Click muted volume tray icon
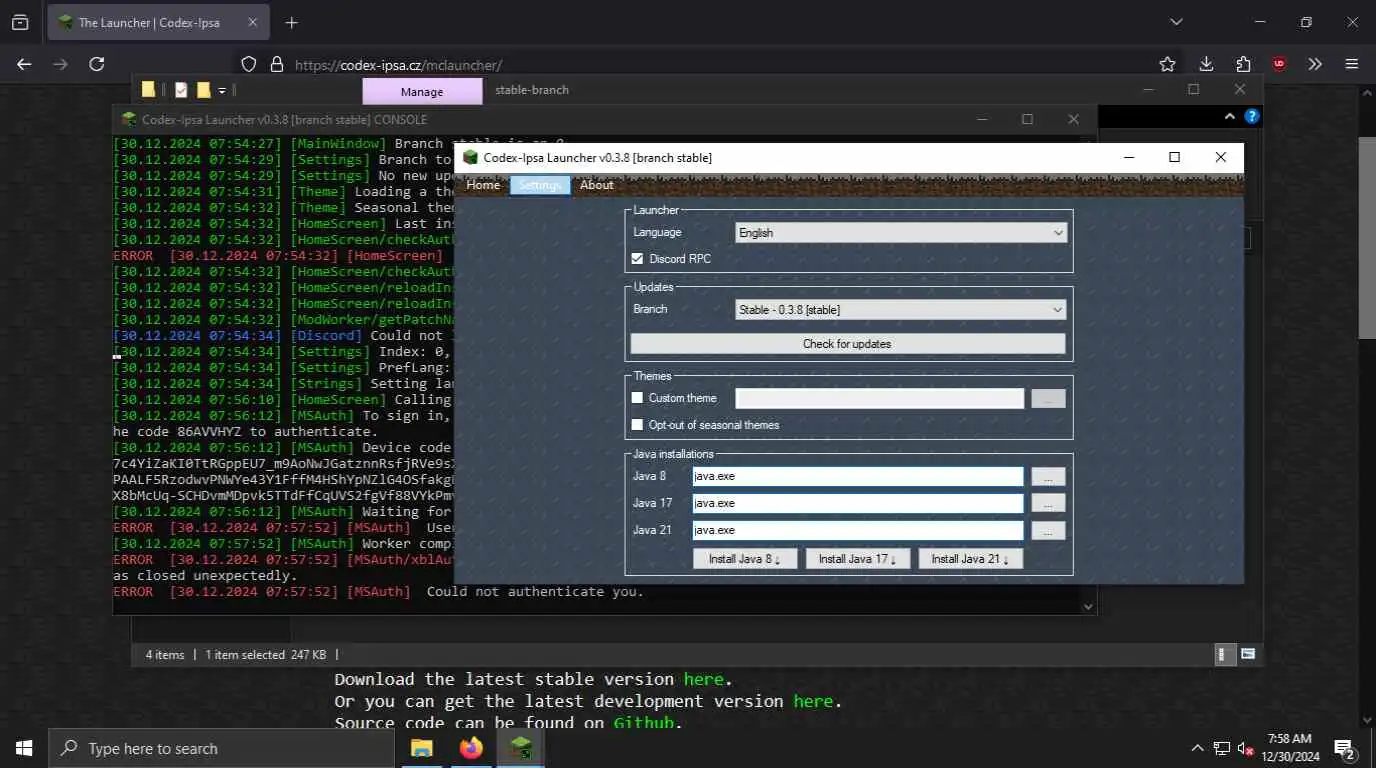The height and width of the screenshot is (768, 1376). [x=1246, y=748]
